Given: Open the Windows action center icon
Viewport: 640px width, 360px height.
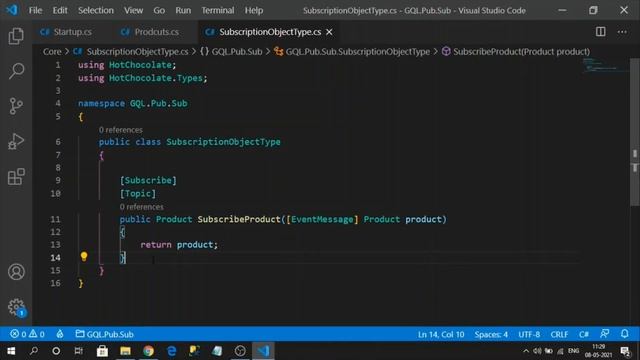Looking at the screenshot, I should pyautogui.click(x=625, y=351).
